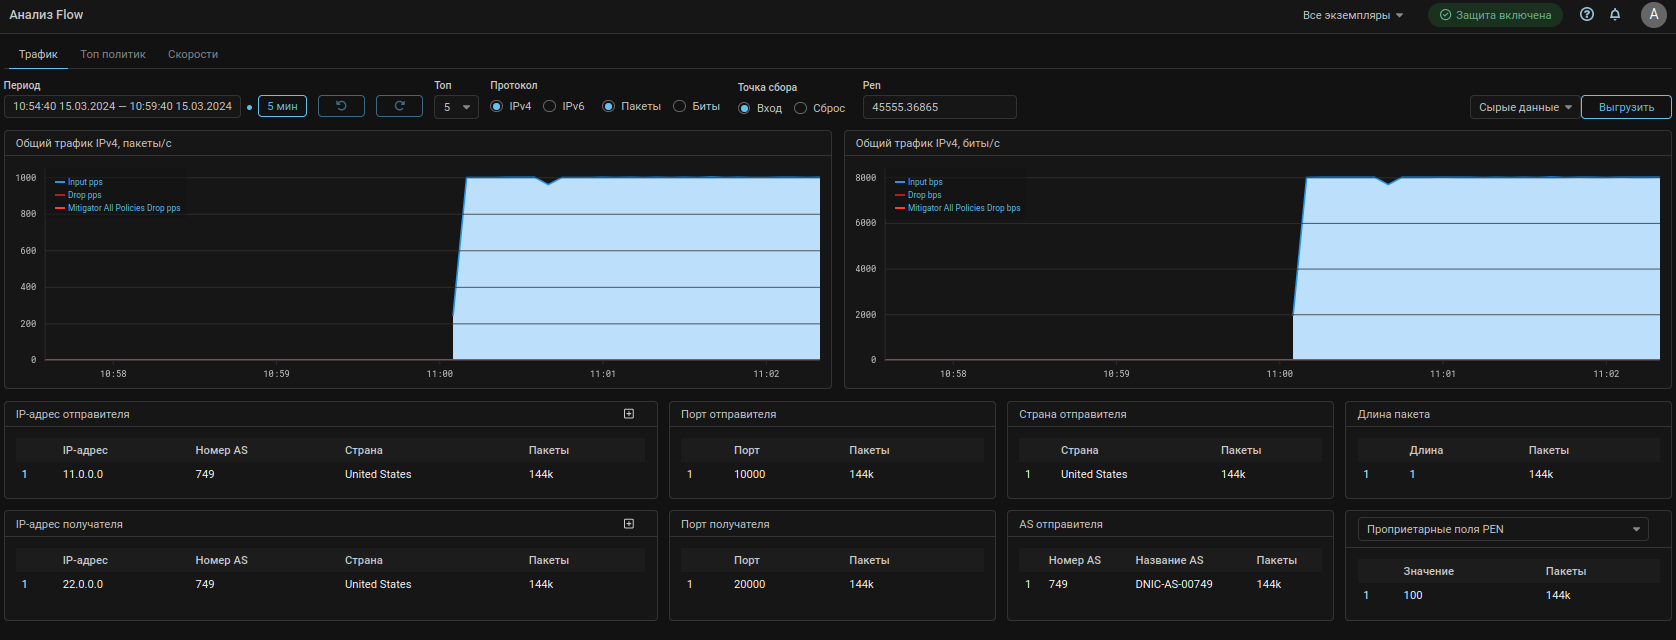Expand the 'Проприетарные поля PEN' dropdown
This screenshot has width=1676, height=640.
coord(1503,529)
